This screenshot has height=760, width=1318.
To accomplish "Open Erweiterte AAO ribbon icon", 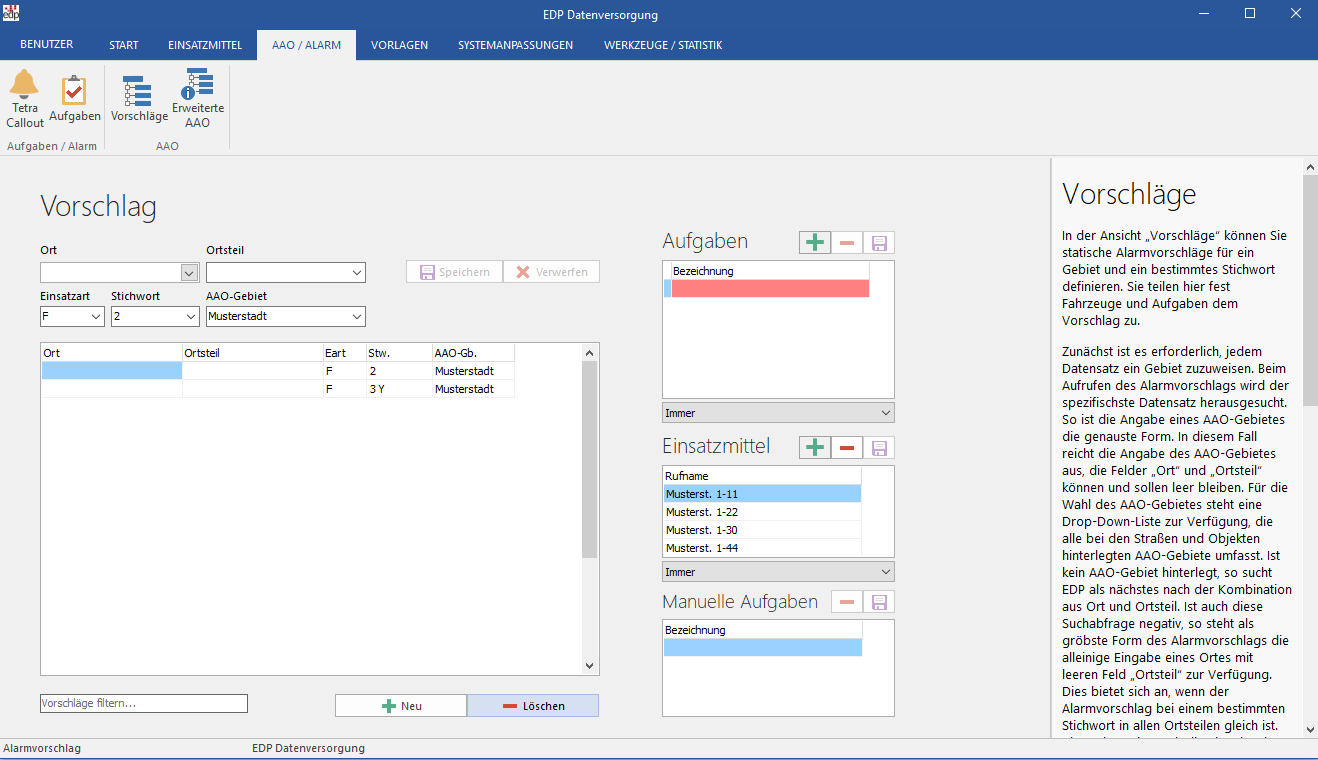I will click(197, 99).
